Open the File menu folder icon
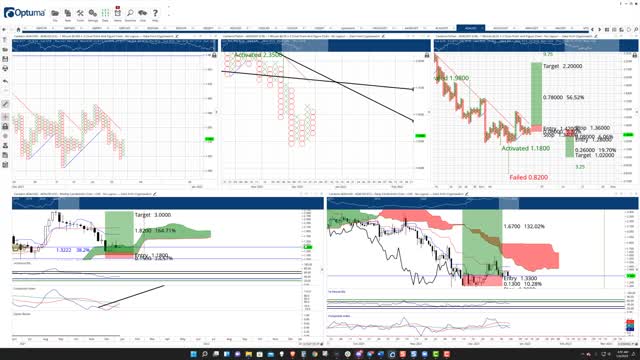This screenshot has width=640, height=360. click(x=55, y=13)
